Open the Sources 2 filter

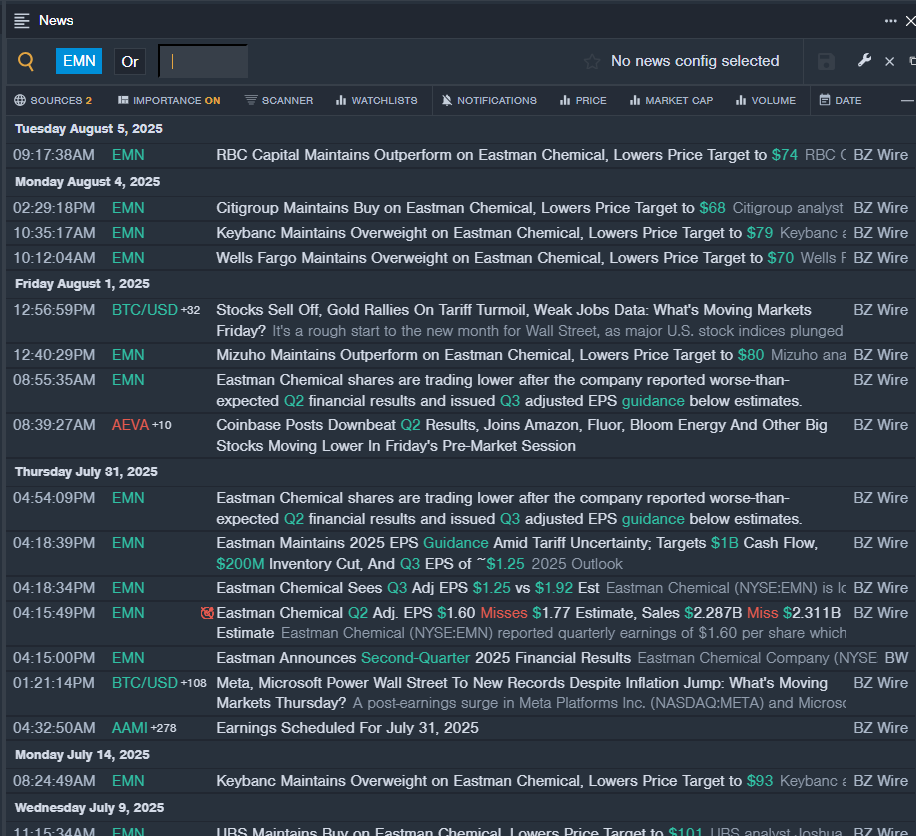pyautogui.click(x=53, y=100)
